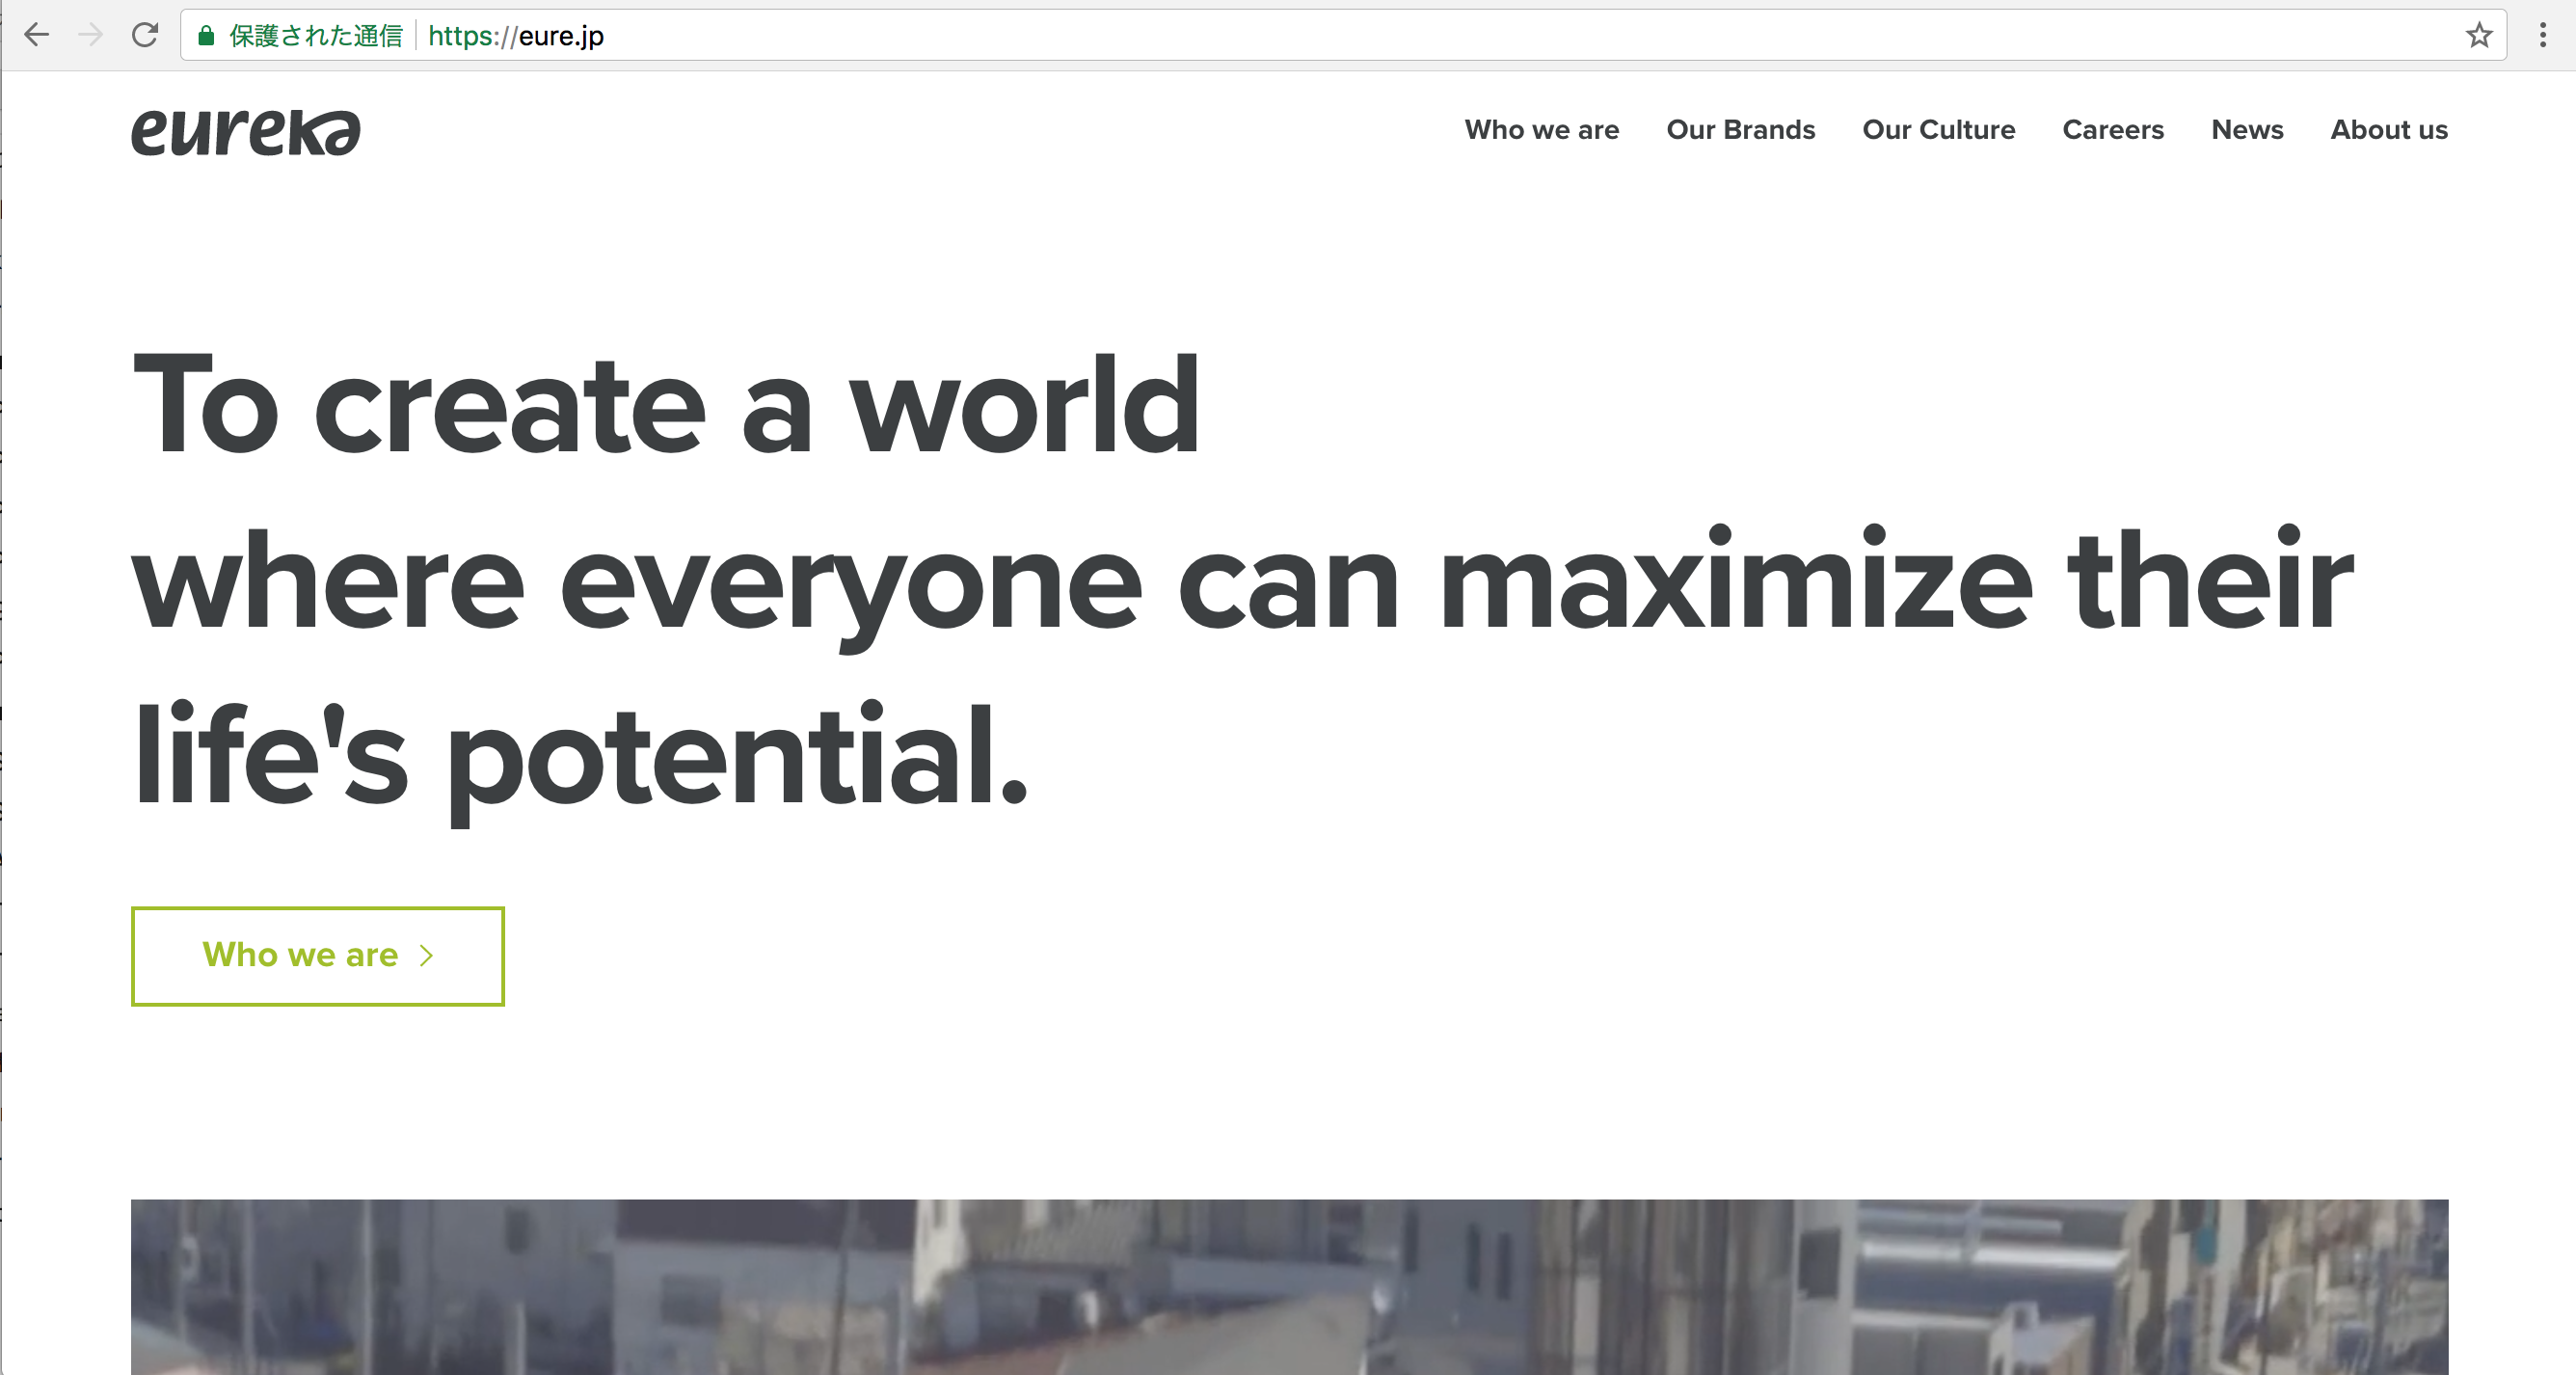2576x1375 pixels.
Task: Navigate to the Careers page
Action: pyautogui.click(x=2112, y=129)
